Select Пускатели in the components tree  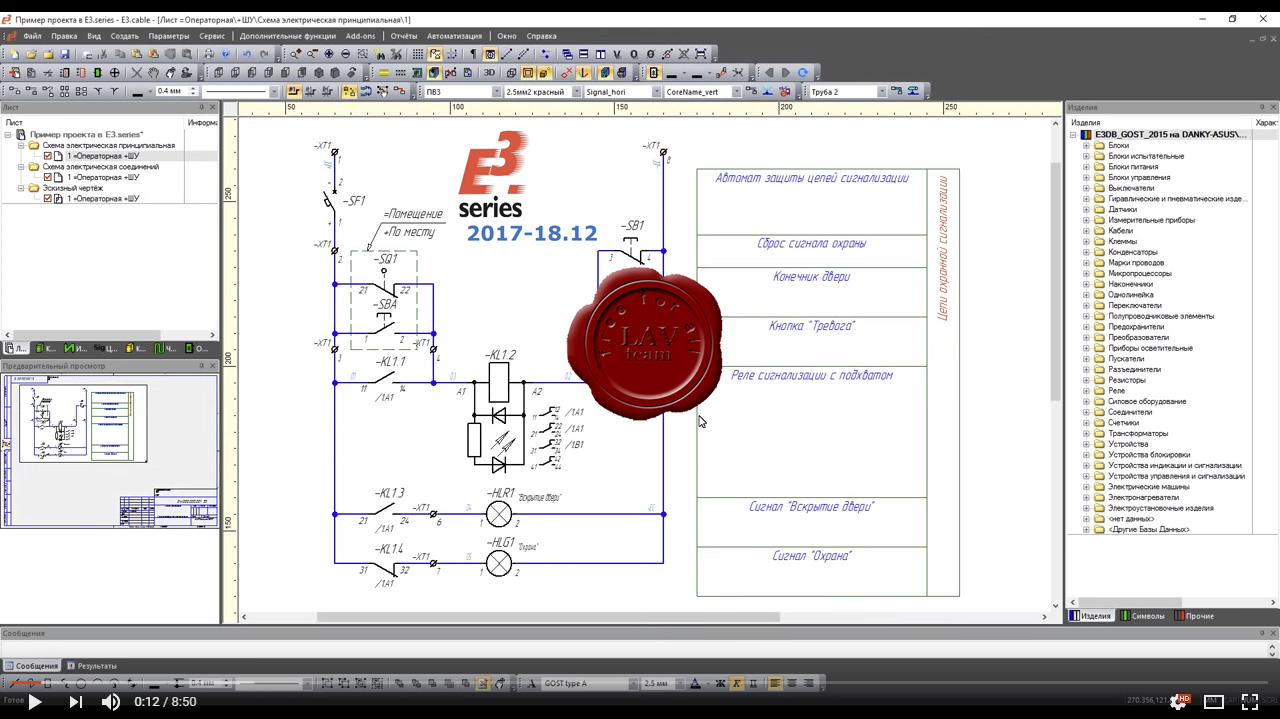point(1125,358)
